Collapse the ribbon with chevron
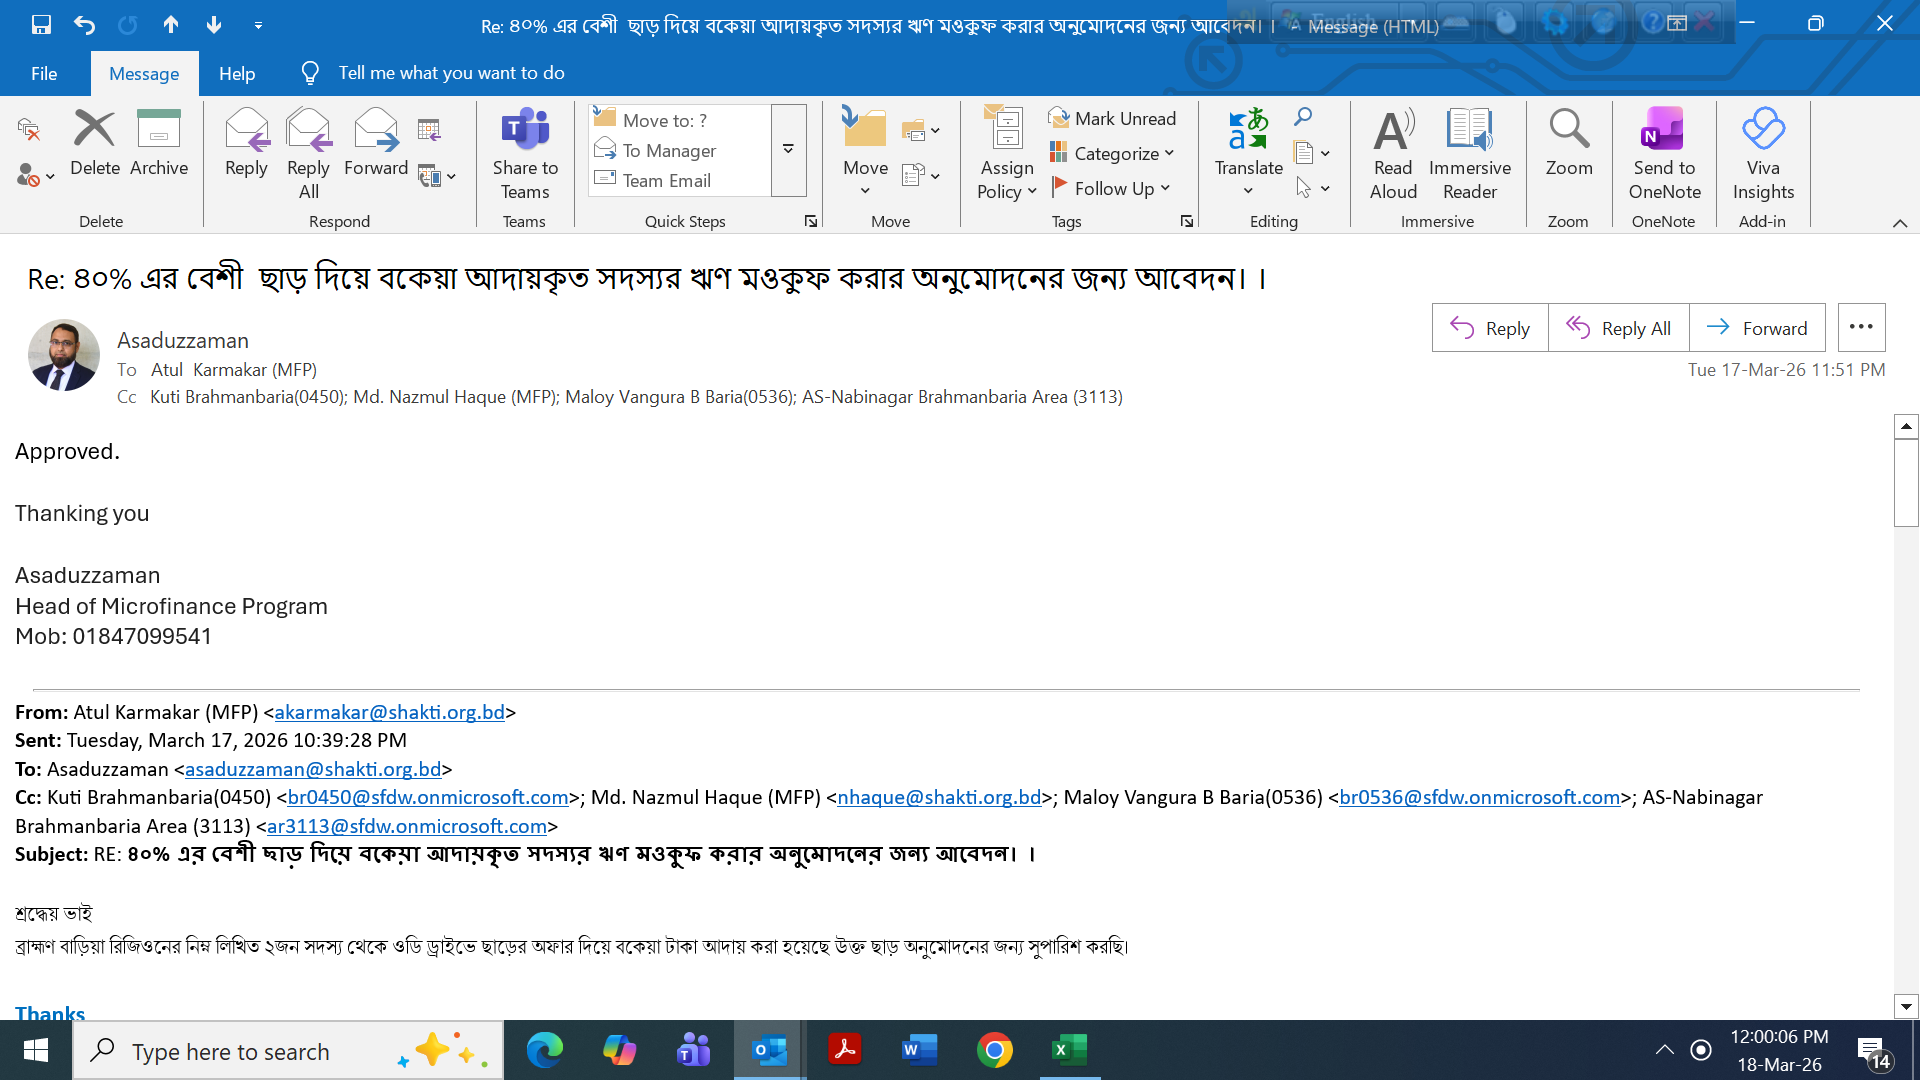Viewport: 1920px width, 1080px height. [x=1900, y=223]
